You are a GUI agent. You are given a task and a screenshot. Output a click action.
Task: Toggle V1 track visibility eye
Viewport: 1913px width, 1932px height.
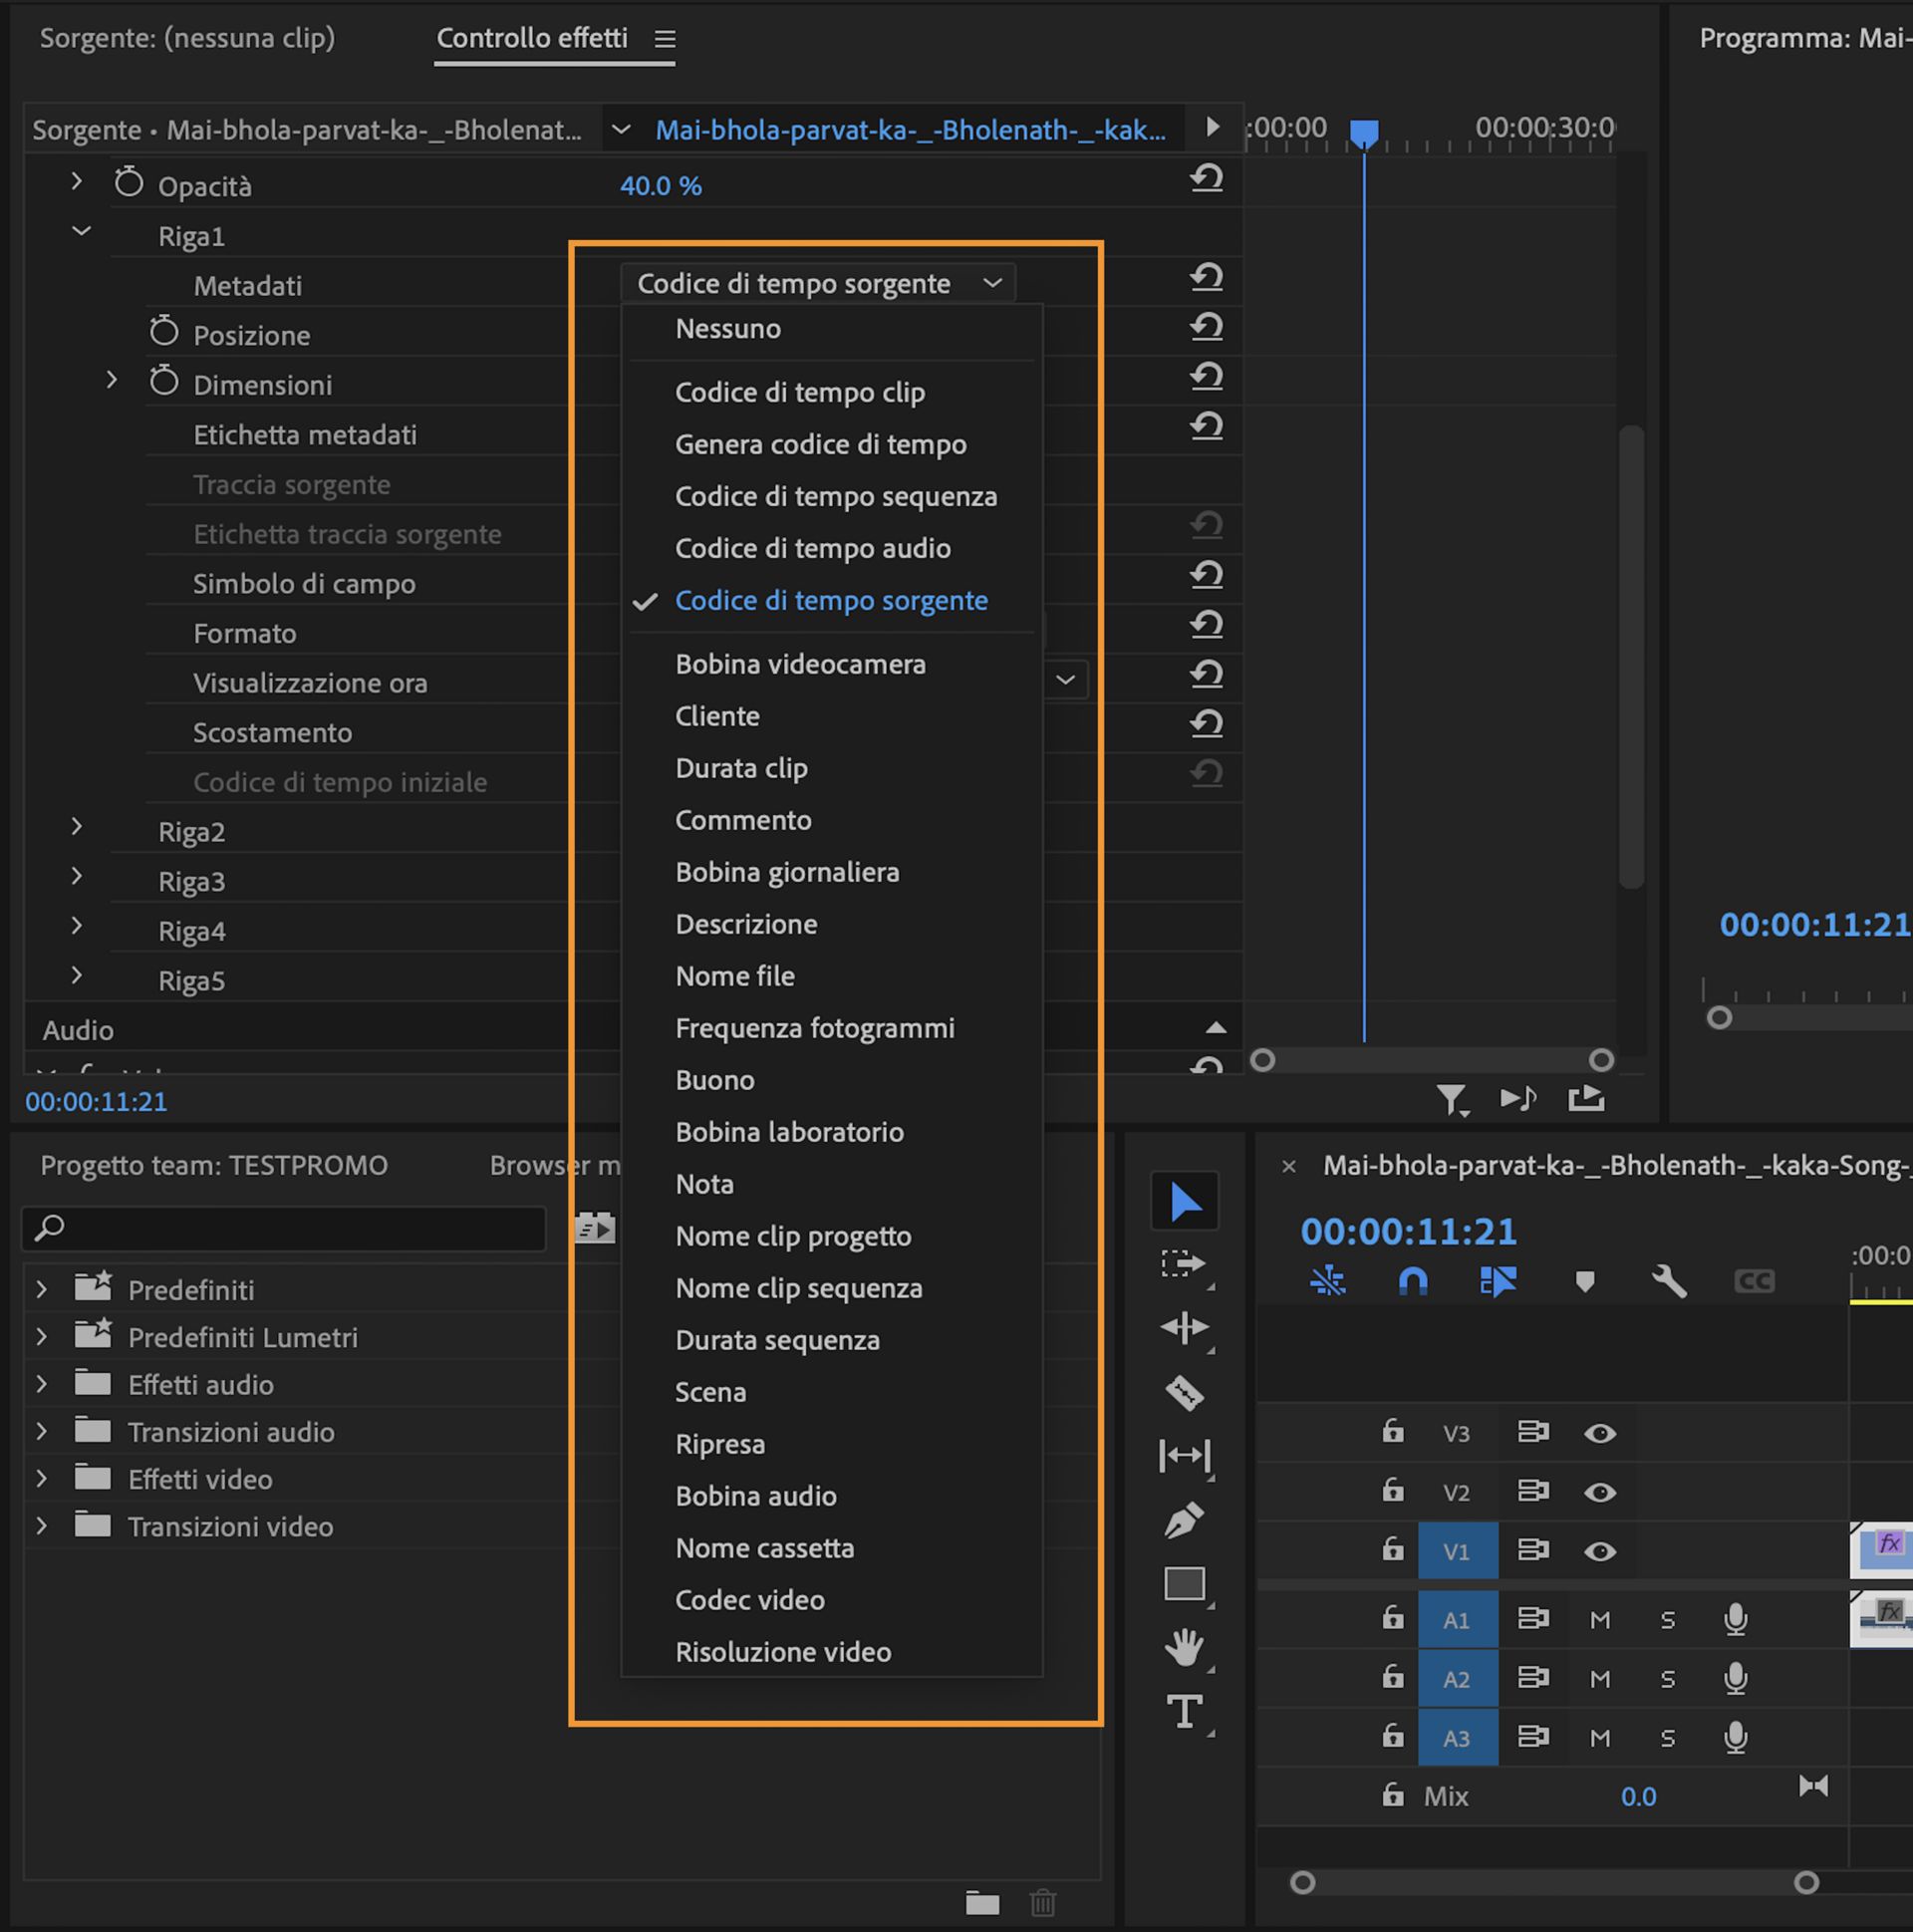coord(1599,1551)
